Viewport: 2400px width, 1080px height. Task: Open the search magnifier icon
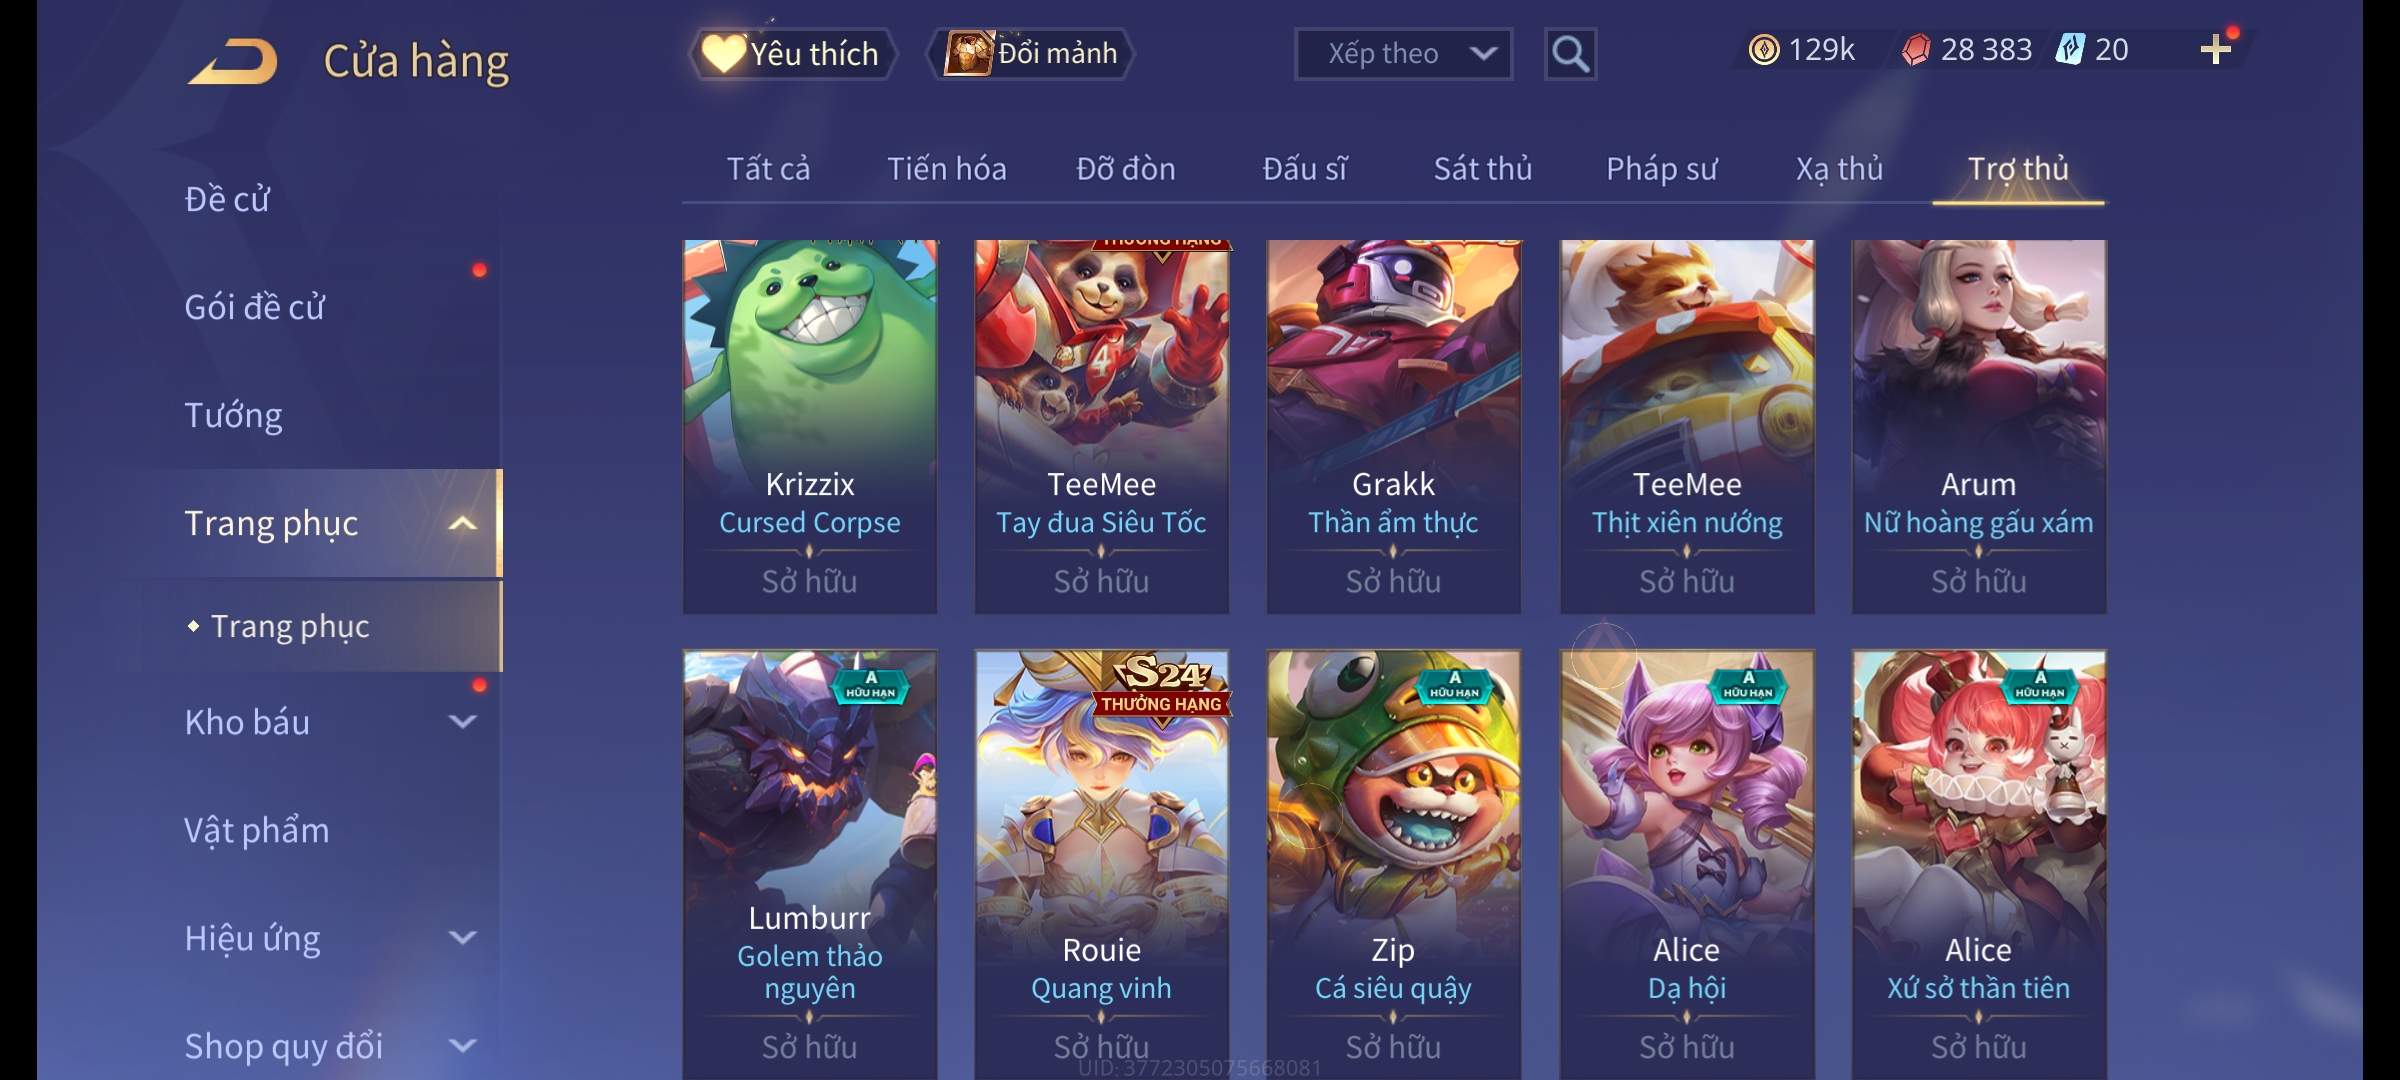pyautogui.click(x=1570, y=54)
